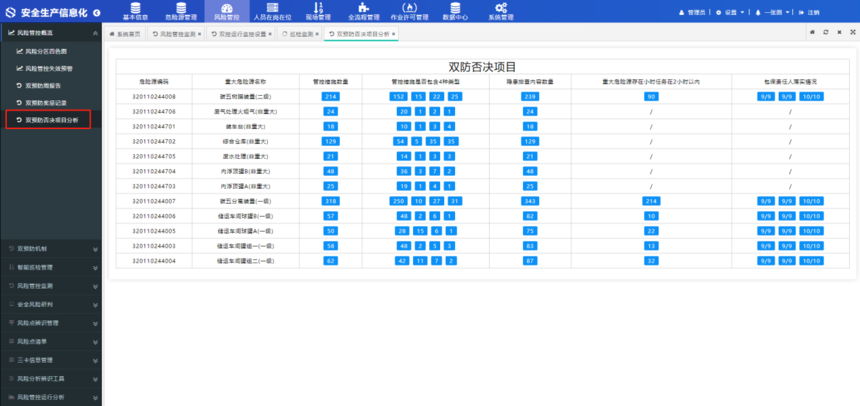
Task: Open the 基本信息 module icon
Action: [135, 8]
